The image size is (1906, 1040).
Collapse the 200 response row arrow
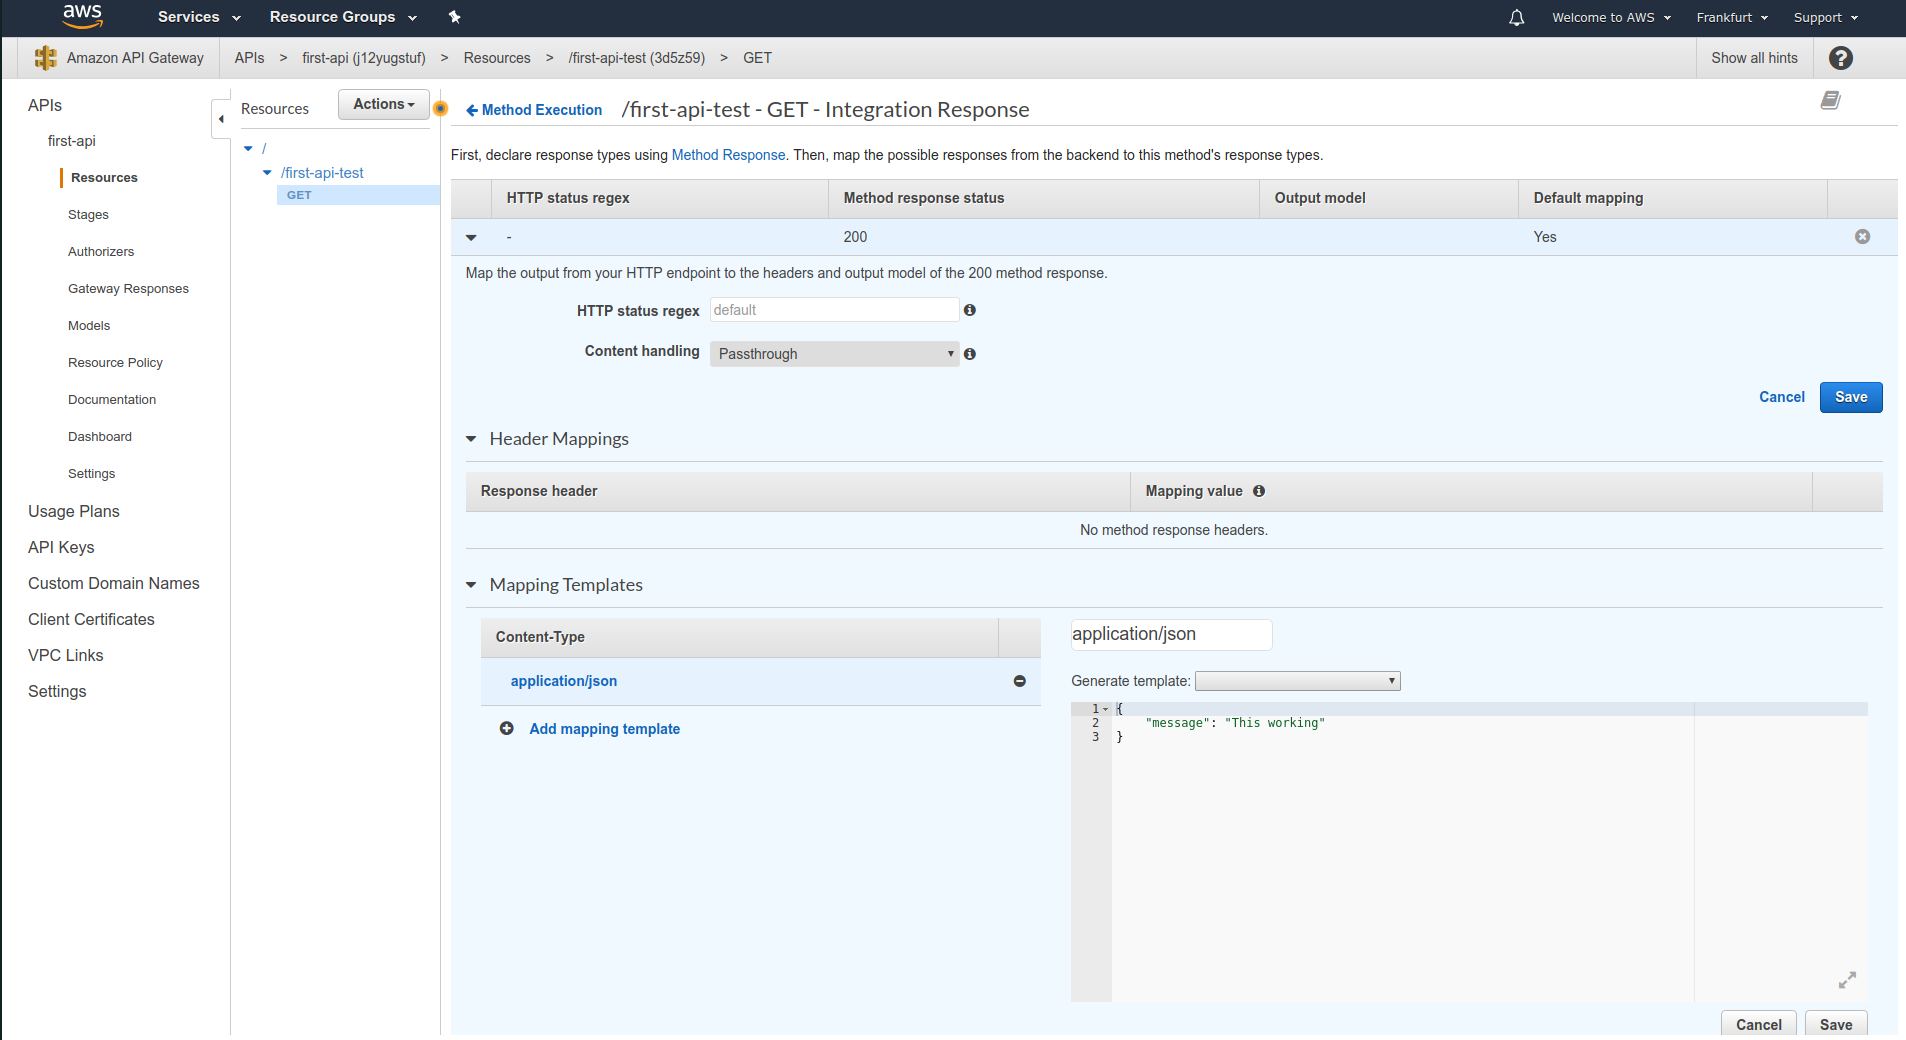click(x=471, y=238)
